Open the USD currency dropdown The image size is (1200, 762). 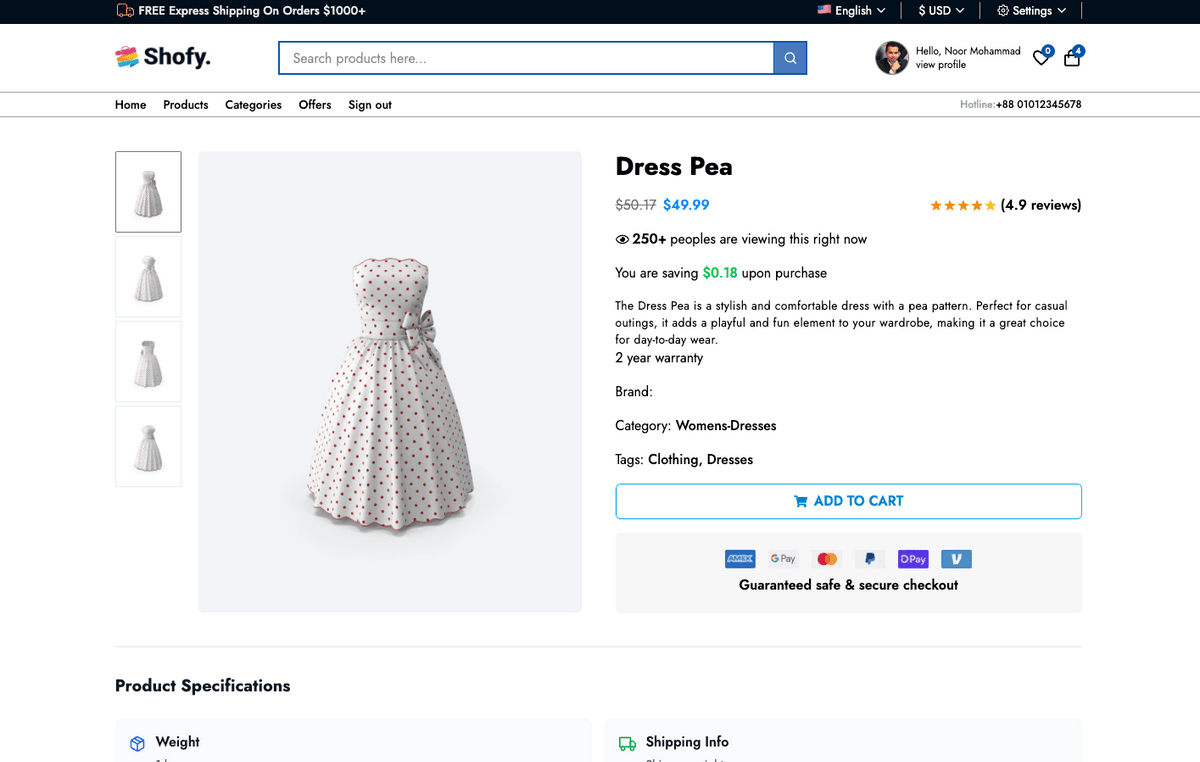pyautogui.click(x=941, y=11)
